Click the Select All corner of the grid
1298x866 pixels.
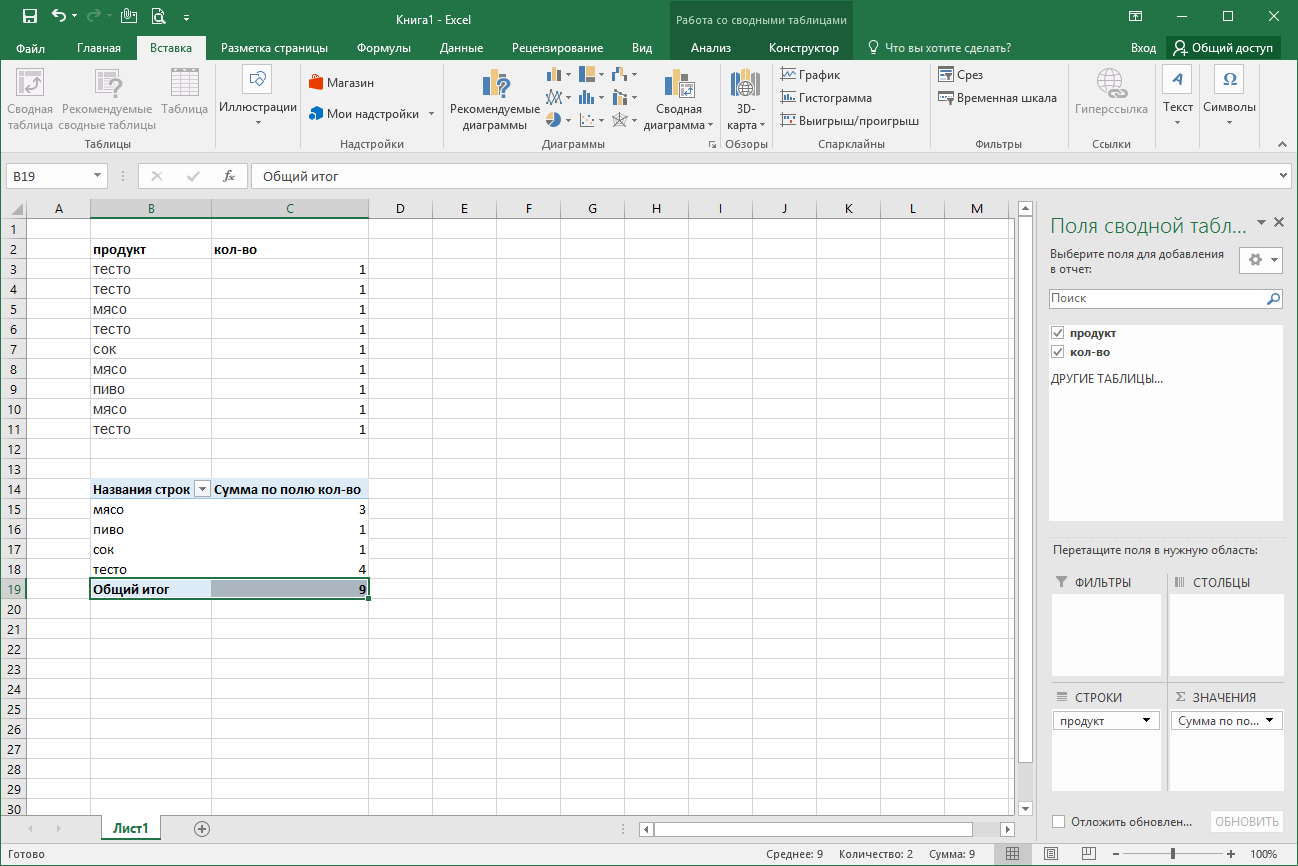(x=13, y=208)
